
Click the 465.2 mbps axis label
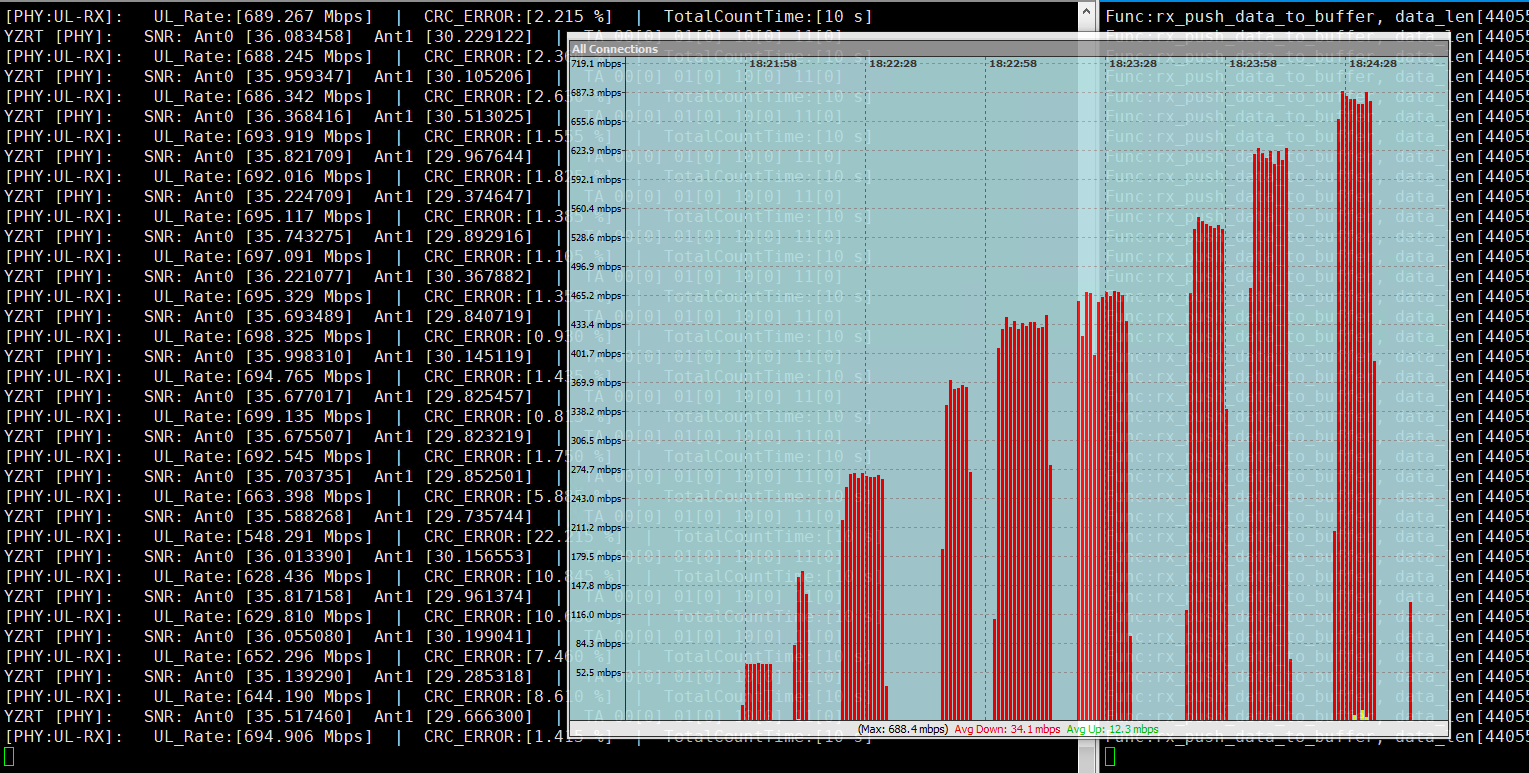(x=596, y=295)
